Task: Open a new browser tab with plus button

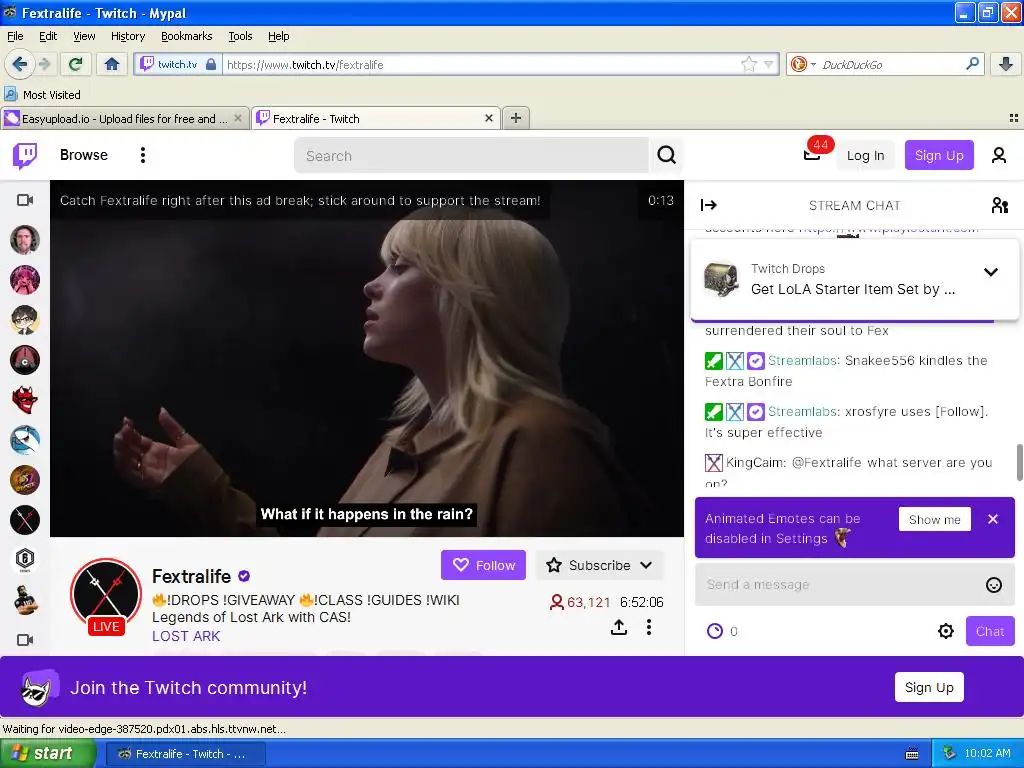Action: pyautogui.click(x=516, y=118)
